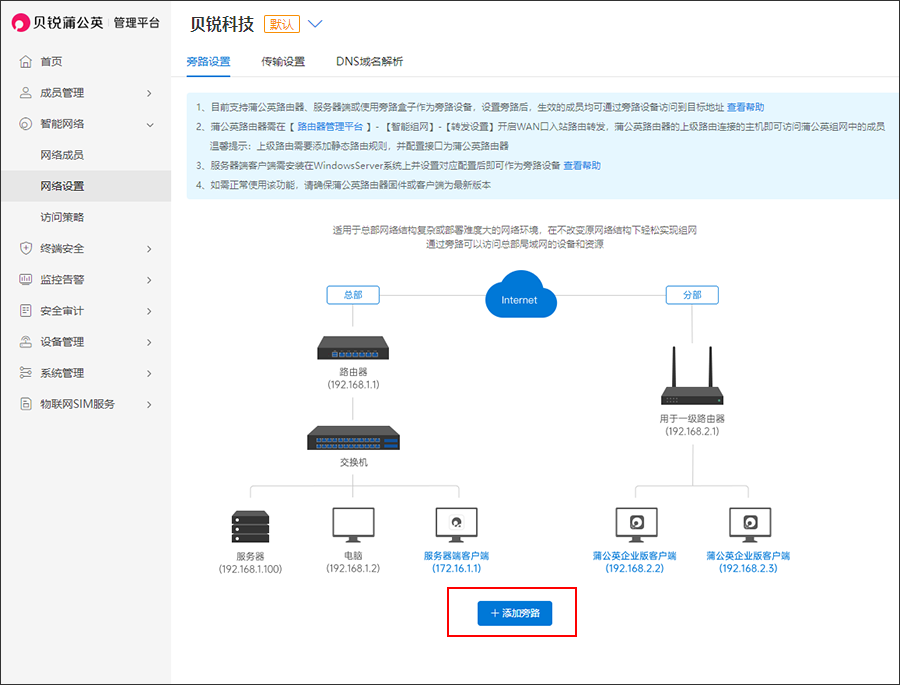The width and height of the screenshot is (900, 685).
Task: Expand the 安全审计 menu chevron
Action: (x=149, y=311)
